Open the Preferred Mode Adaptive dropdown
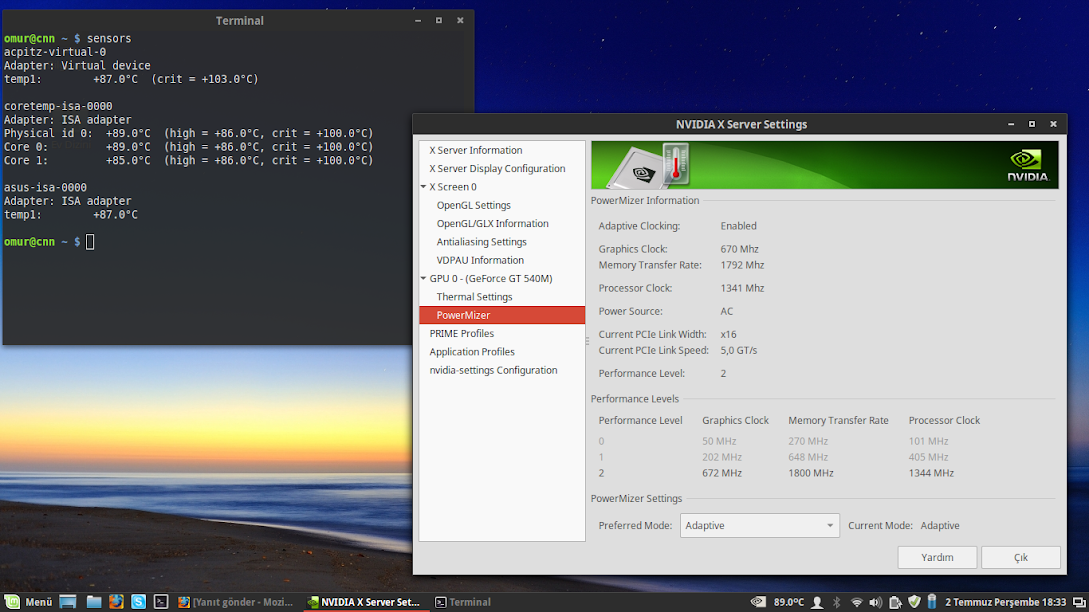Image resolution: width=1089 pixels, height=612 pixels. (x=759, y=525)
